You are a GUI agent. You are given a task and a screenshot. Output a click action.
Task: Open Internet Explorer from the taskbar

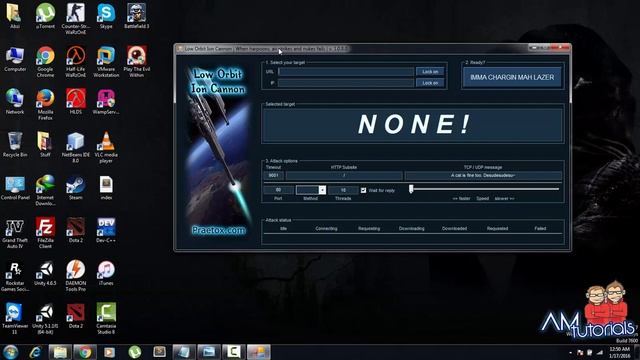pos(36,352)
